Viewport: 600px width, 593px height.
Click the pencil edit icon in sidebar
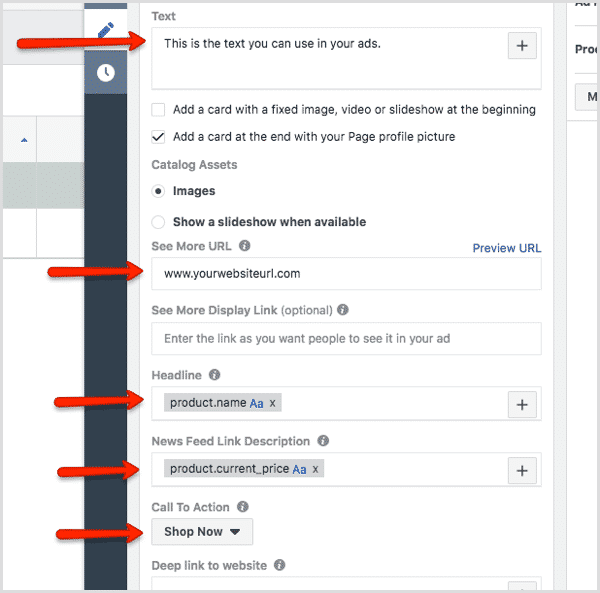pos(106,29)
